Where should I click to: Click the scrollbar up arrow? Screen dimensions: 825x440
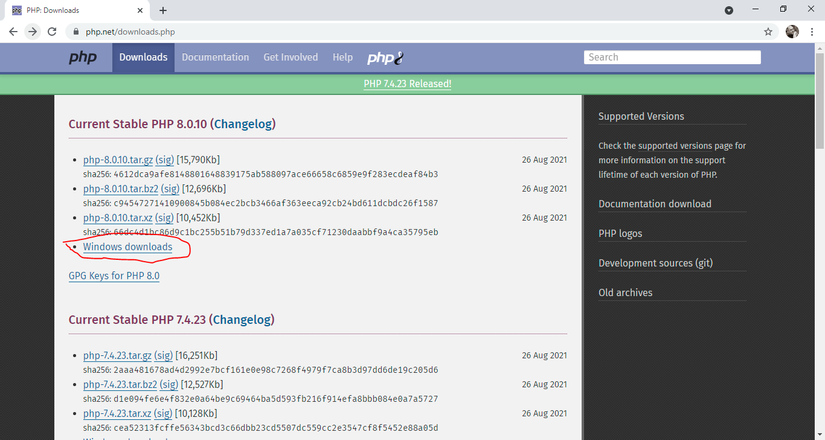820,48
